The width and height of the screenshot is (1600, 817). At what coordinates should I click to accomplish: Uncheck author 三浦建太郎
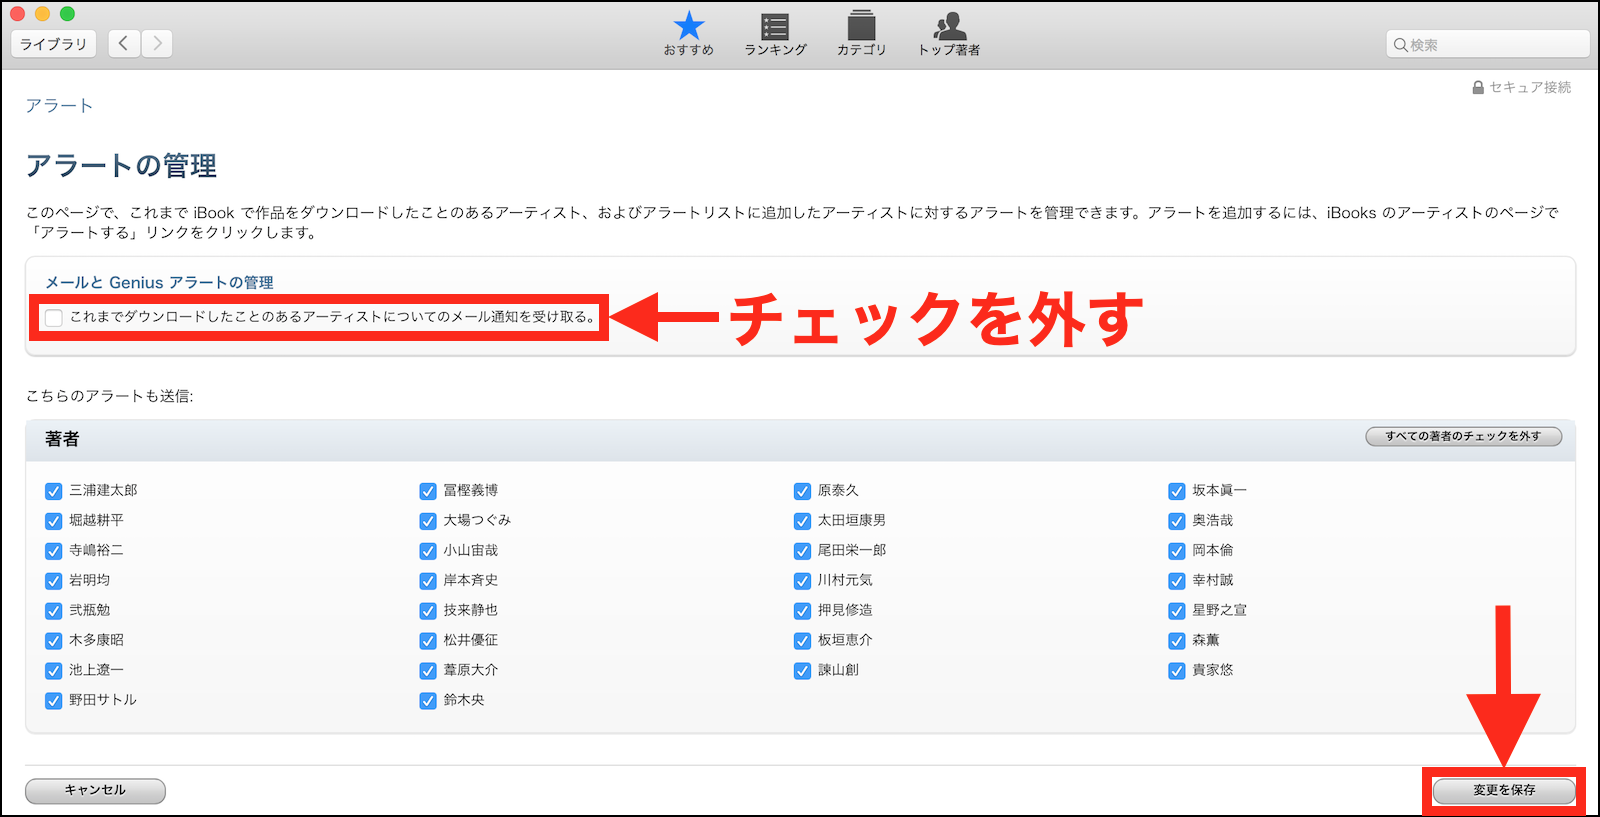coord(54,491)
